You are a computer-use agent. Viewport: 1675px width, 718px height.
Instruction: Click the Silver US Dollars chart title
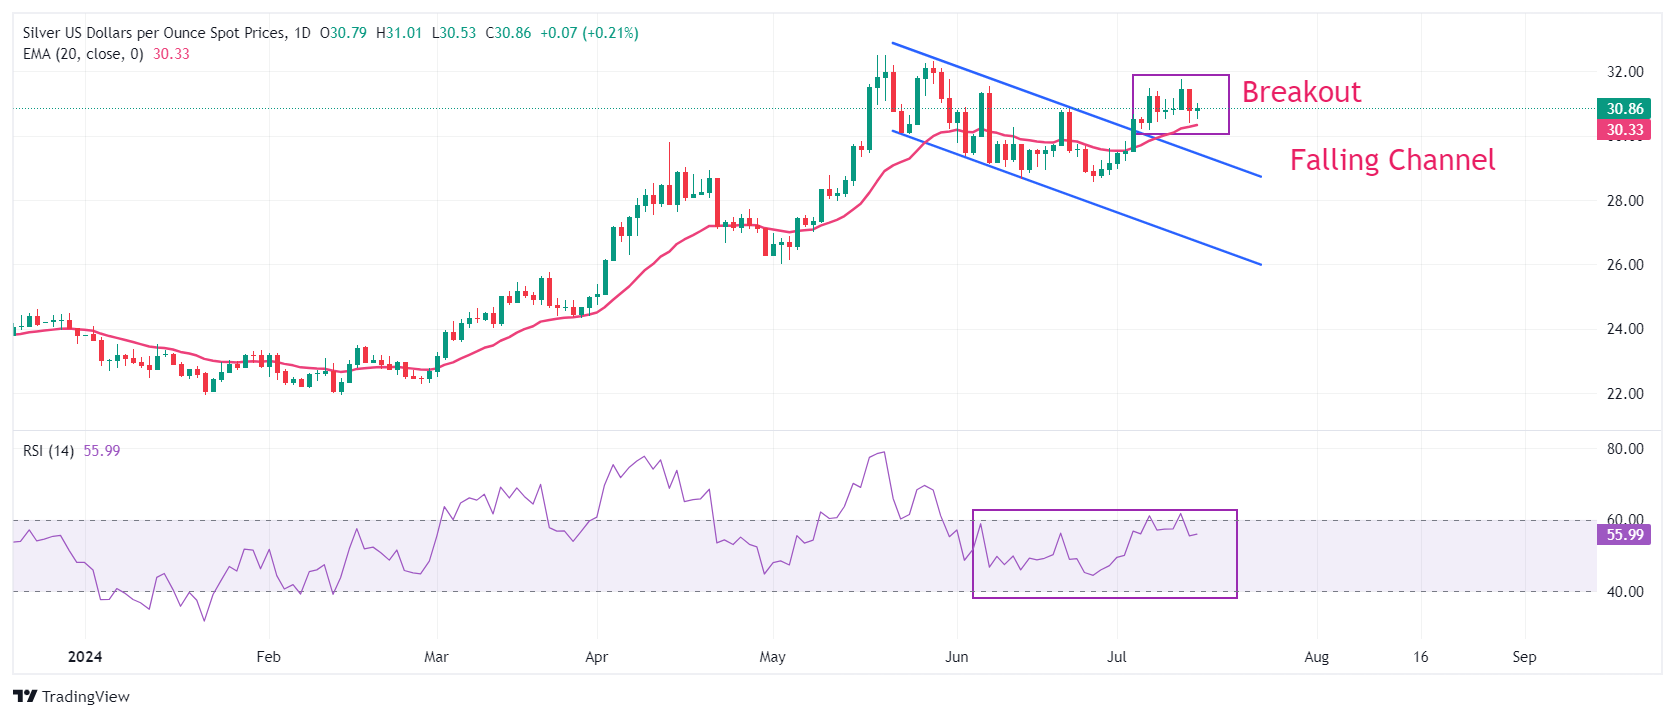(153, 33)
